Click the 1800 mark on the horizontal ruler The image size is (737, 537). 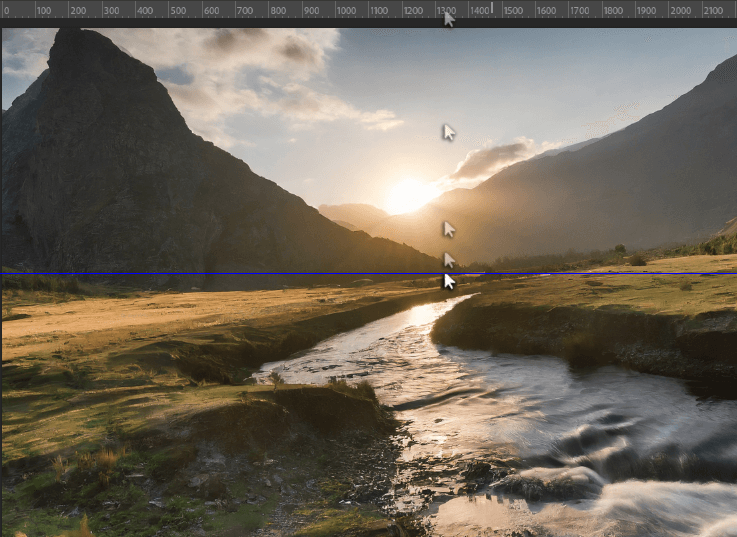[x=613, y=10]
